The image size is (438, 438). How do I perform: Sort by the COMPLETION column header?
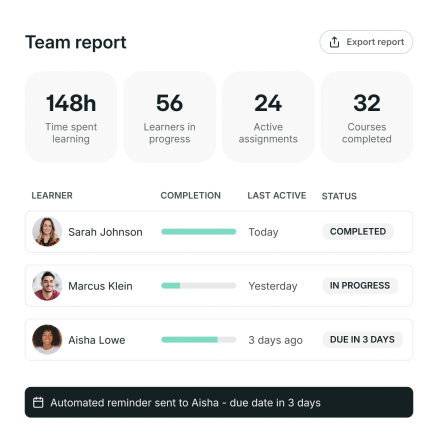[191, 195]
